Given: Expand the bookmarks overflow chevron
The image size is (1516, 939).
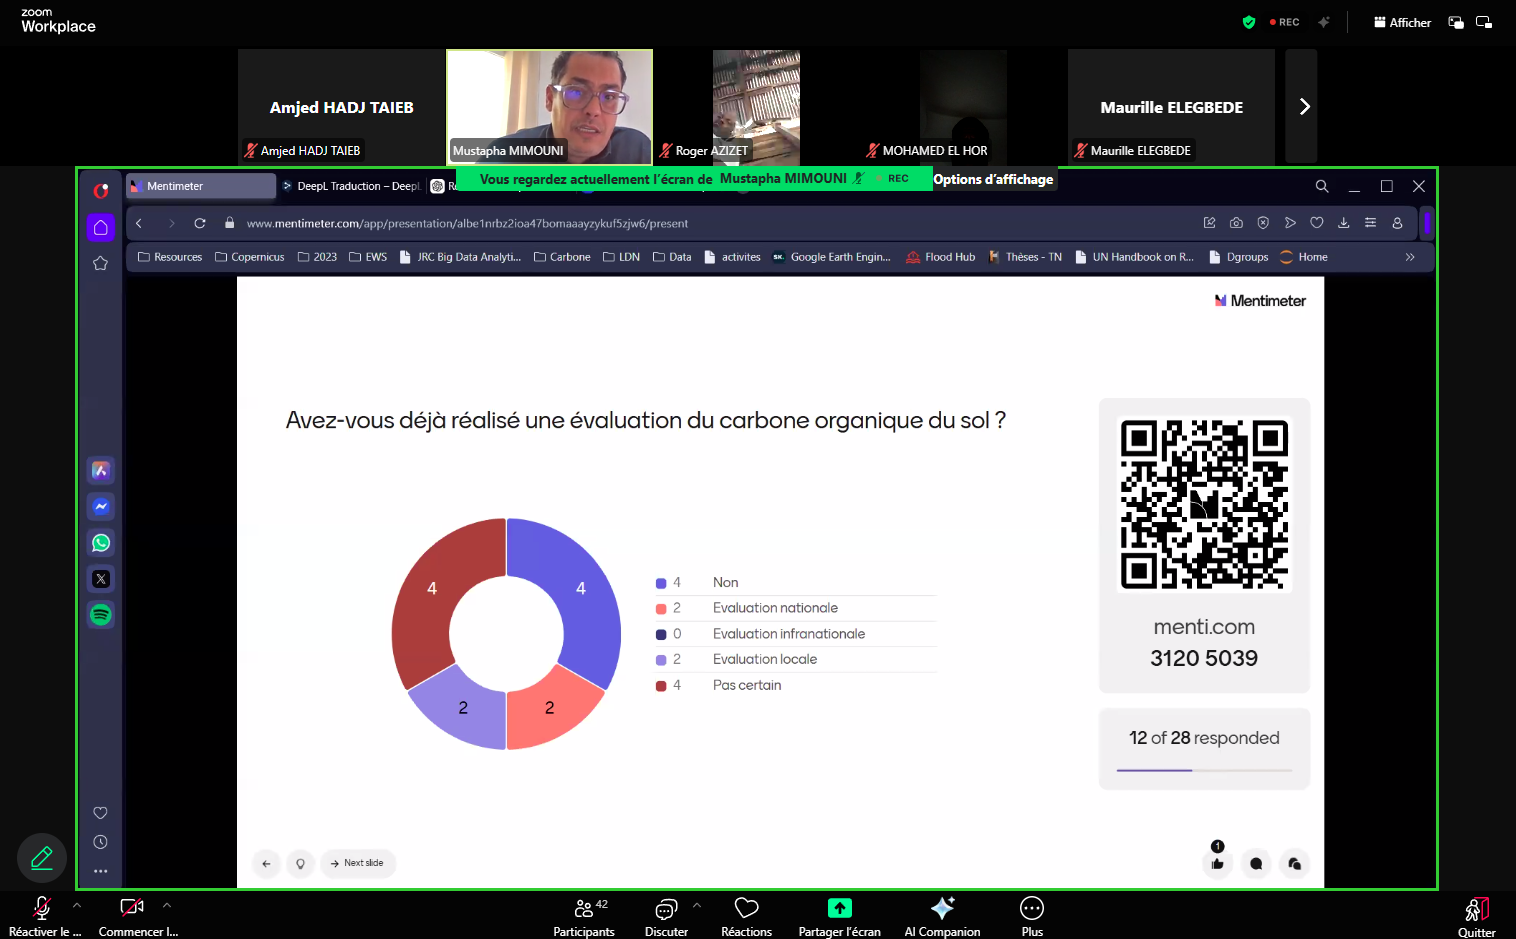Looking at the screenshot, I should point(1410,257).
